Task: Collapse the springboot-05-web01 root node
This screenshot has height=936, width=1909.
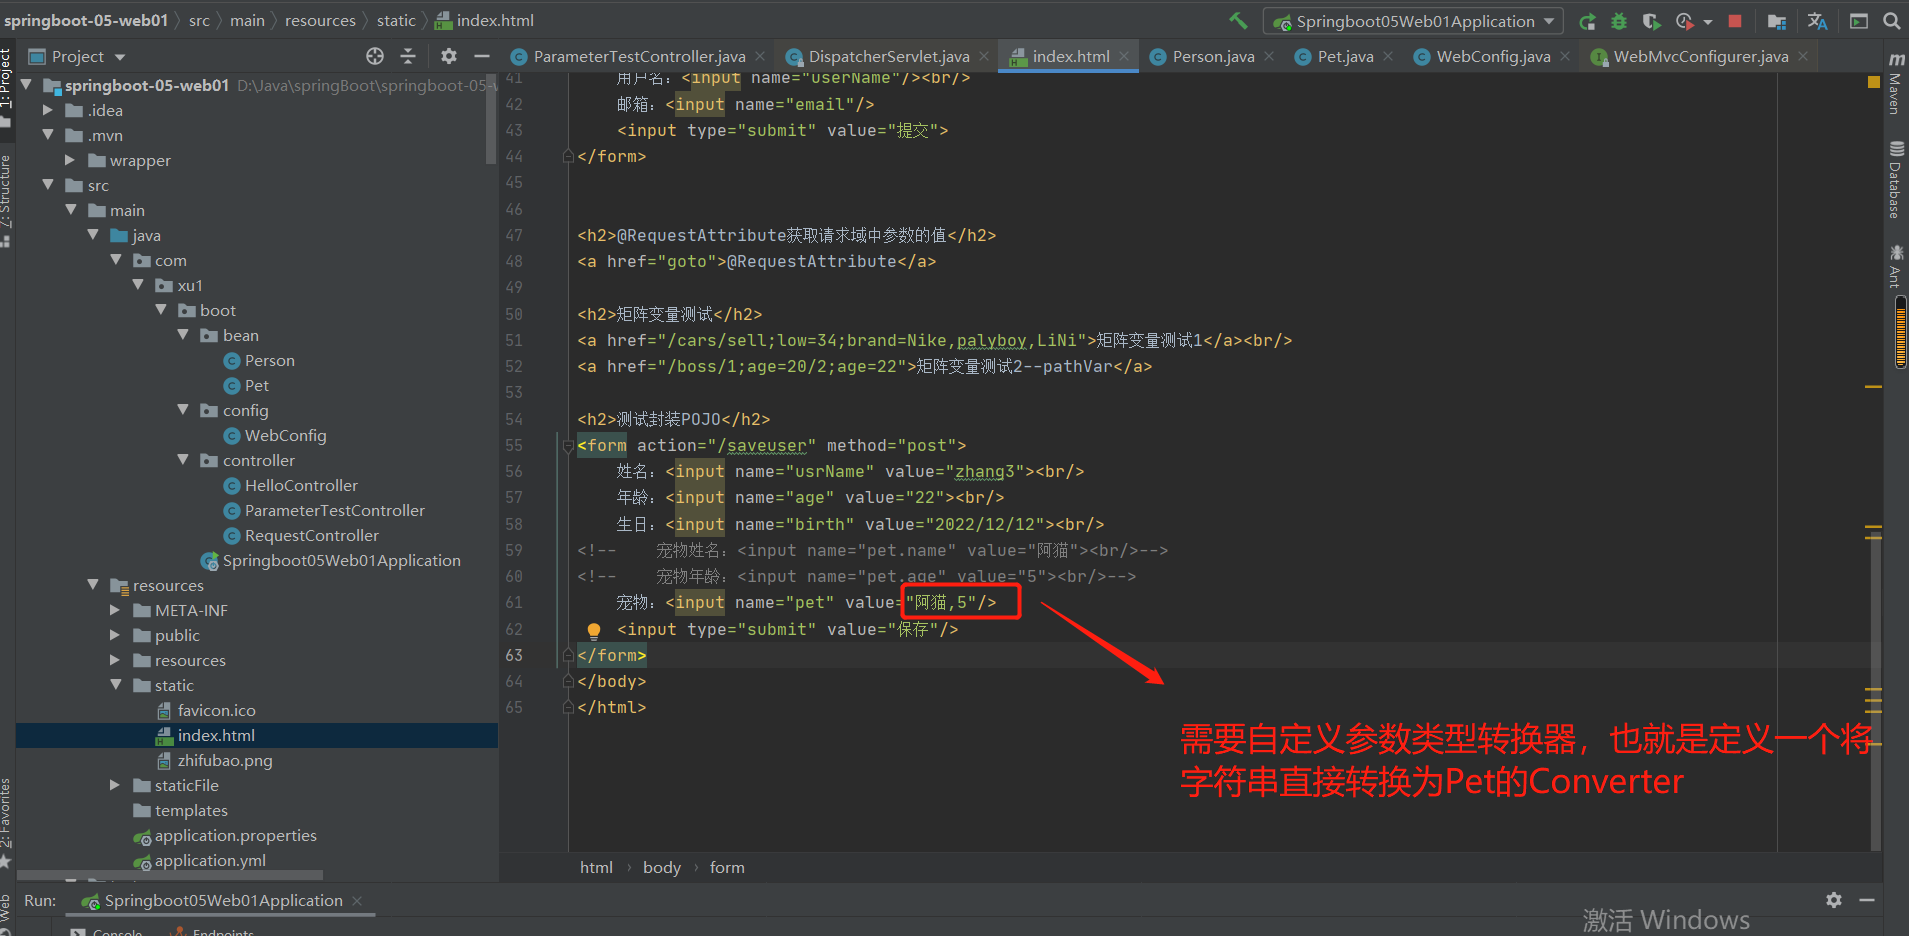Action: pyautogui.click(x=26, y=85)
